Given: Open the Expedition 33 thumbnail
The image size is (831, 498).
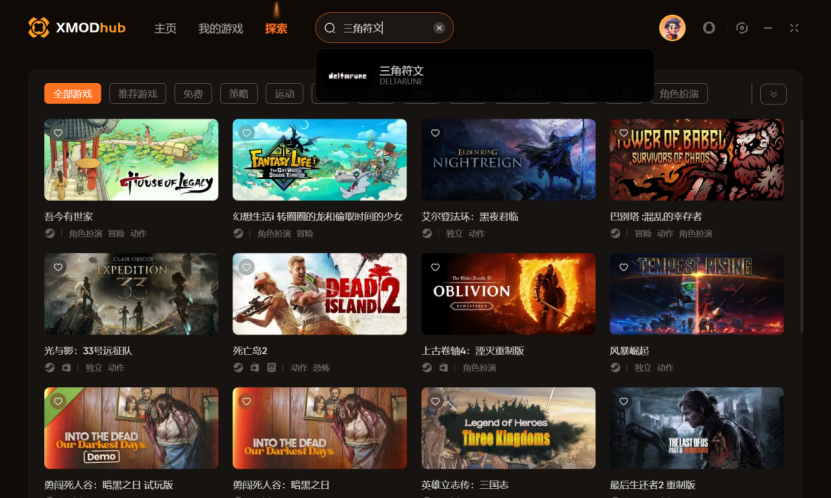Looking at the screenshot, I should (131, 294).
